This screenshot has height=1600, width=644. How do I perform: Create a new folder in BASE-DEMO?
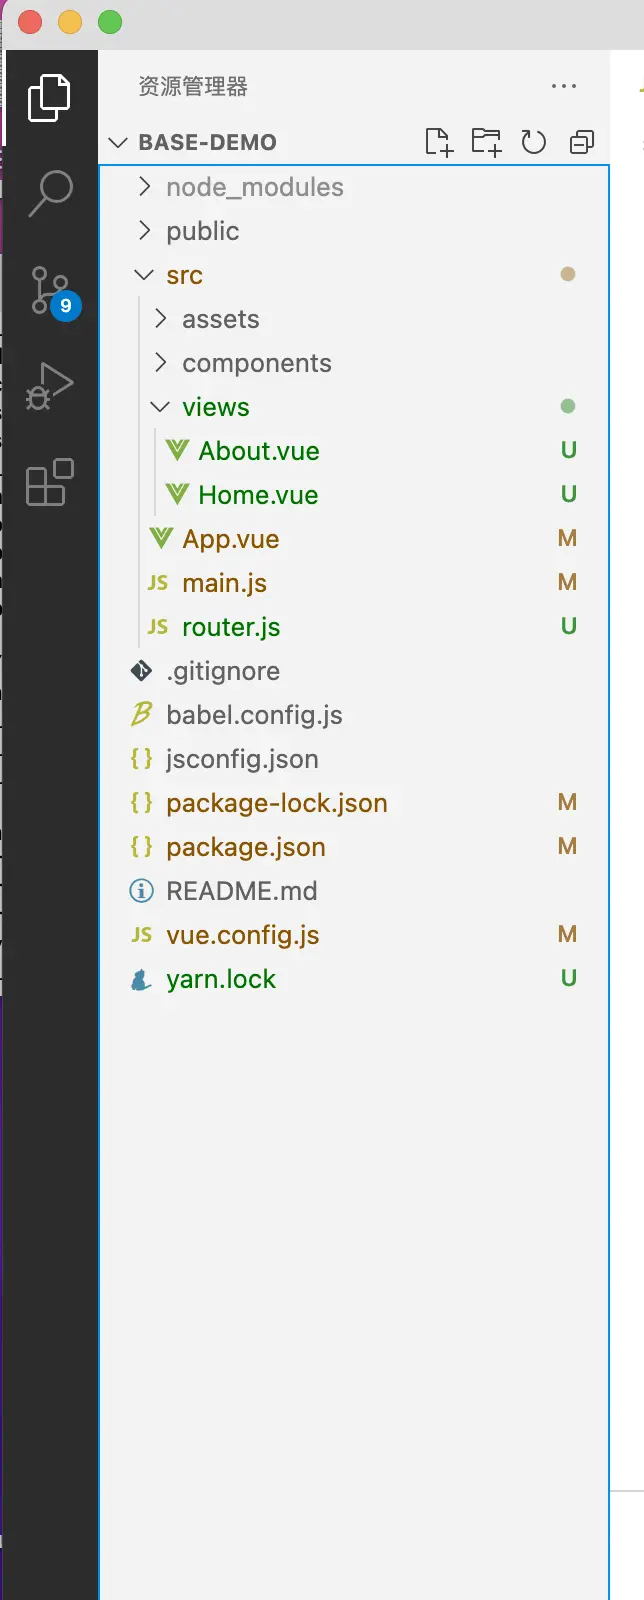click(x=487, y=142)
